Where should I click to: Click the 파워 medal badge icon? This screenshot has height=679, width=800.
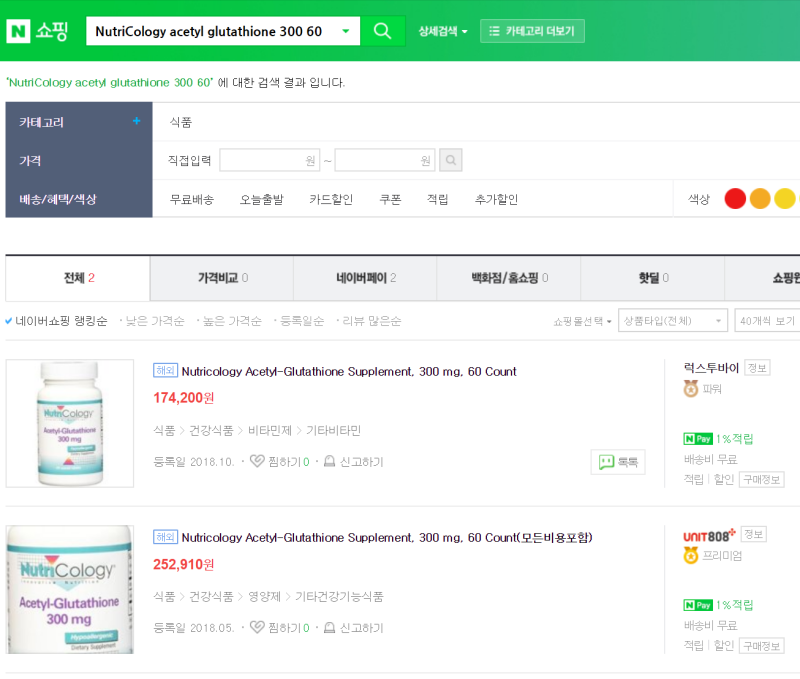coord(691,389)
